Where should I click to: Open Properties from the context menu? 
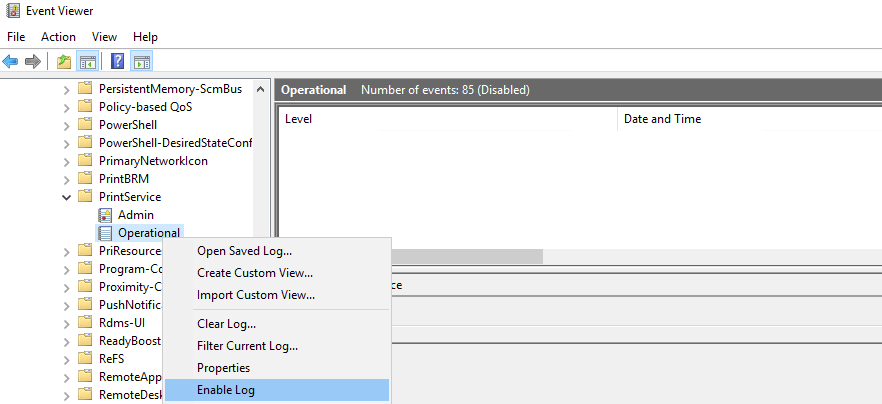point(223,368)
